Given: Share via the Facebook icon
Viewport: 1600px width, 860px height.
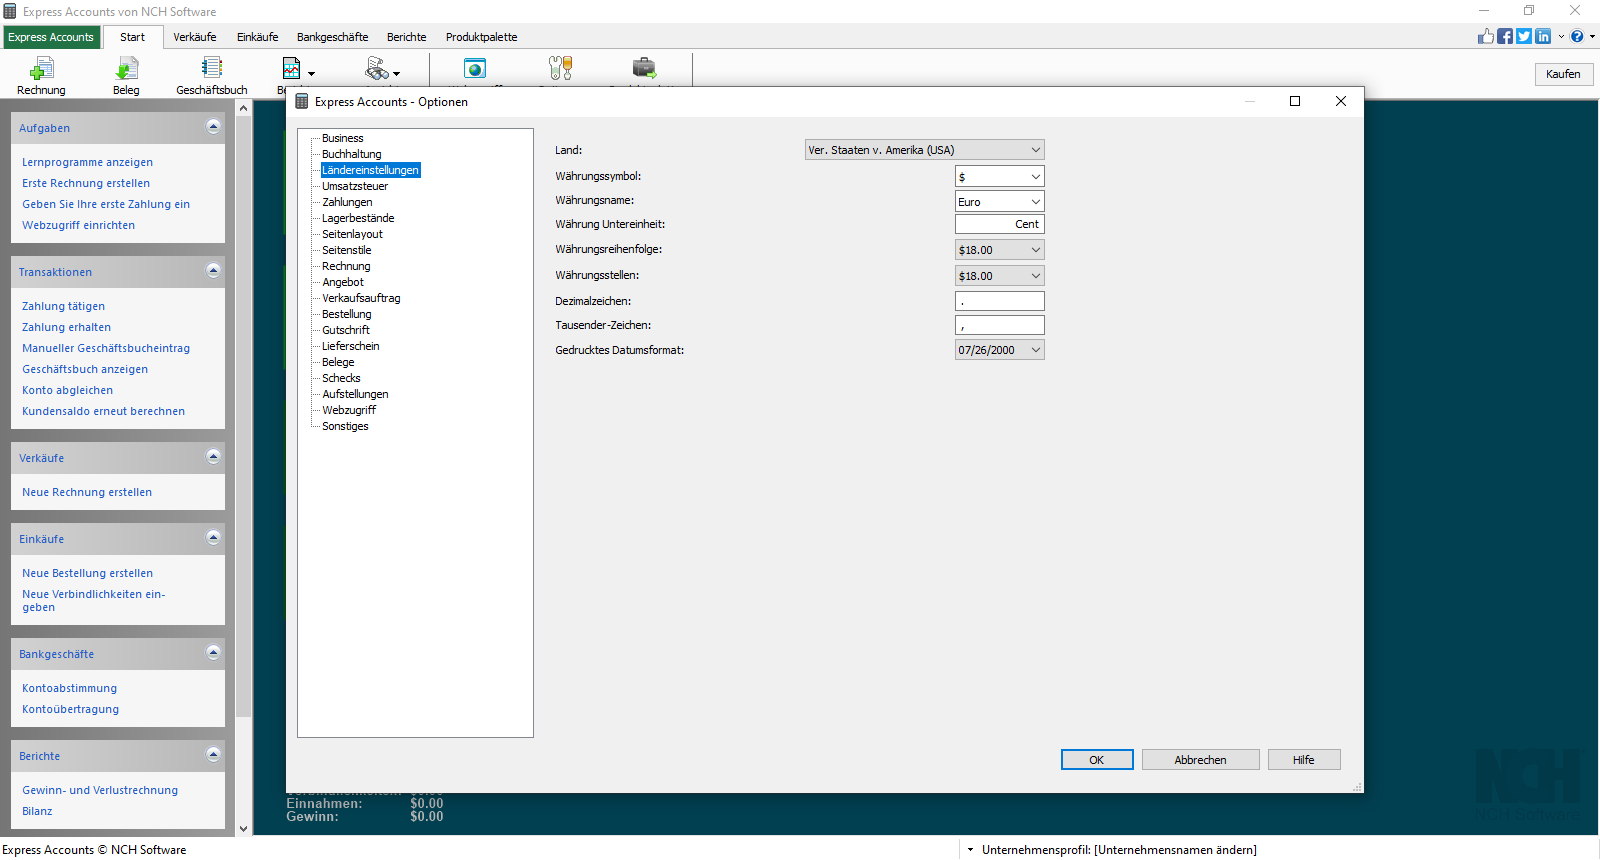Looking at the screenshot, I should (1505, 36).
